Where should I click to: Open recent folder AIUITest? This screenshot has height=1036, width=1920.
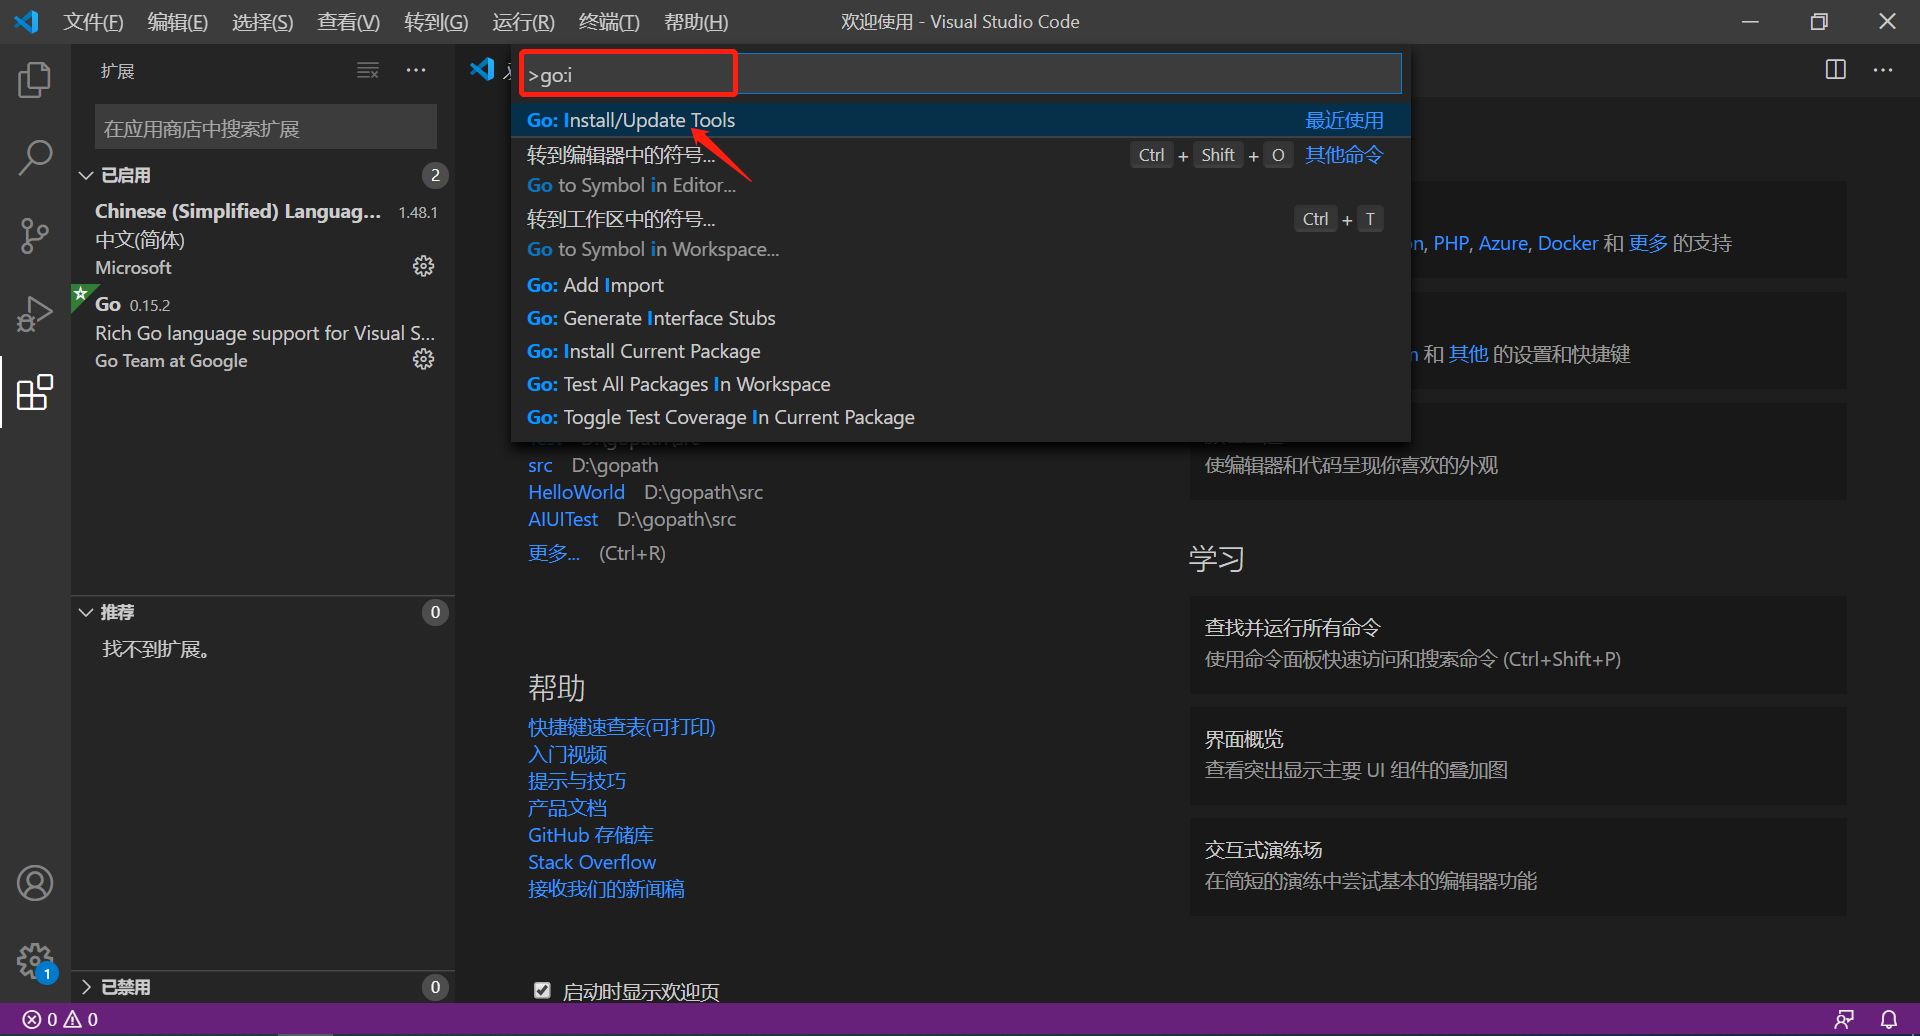click(563, 519)
